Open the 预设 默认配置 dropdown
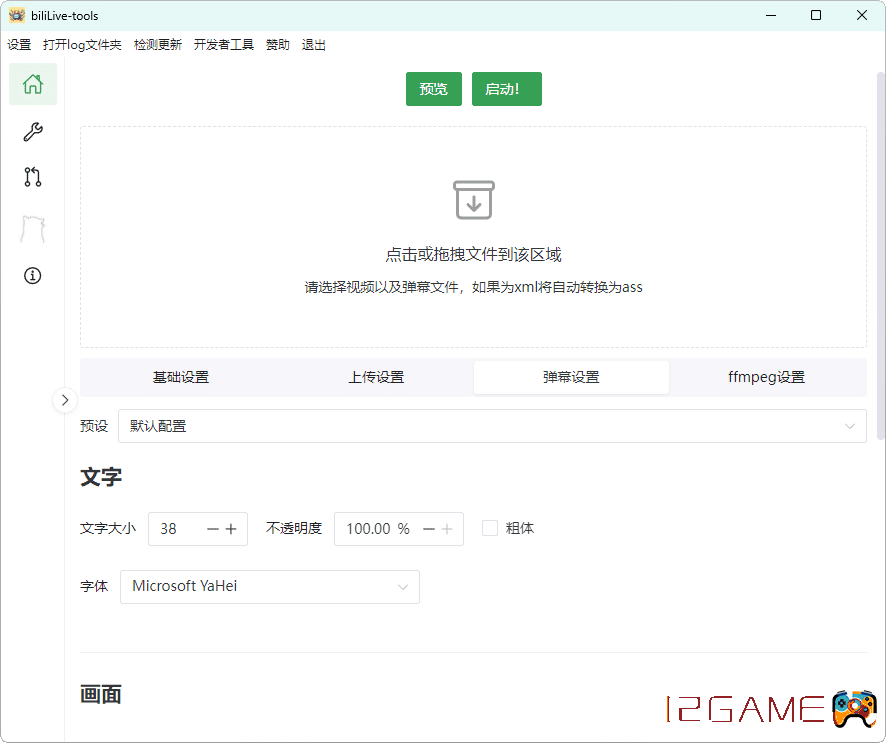Image resolution: width=886 pixels, height=743 pixels. pos(492,426)
